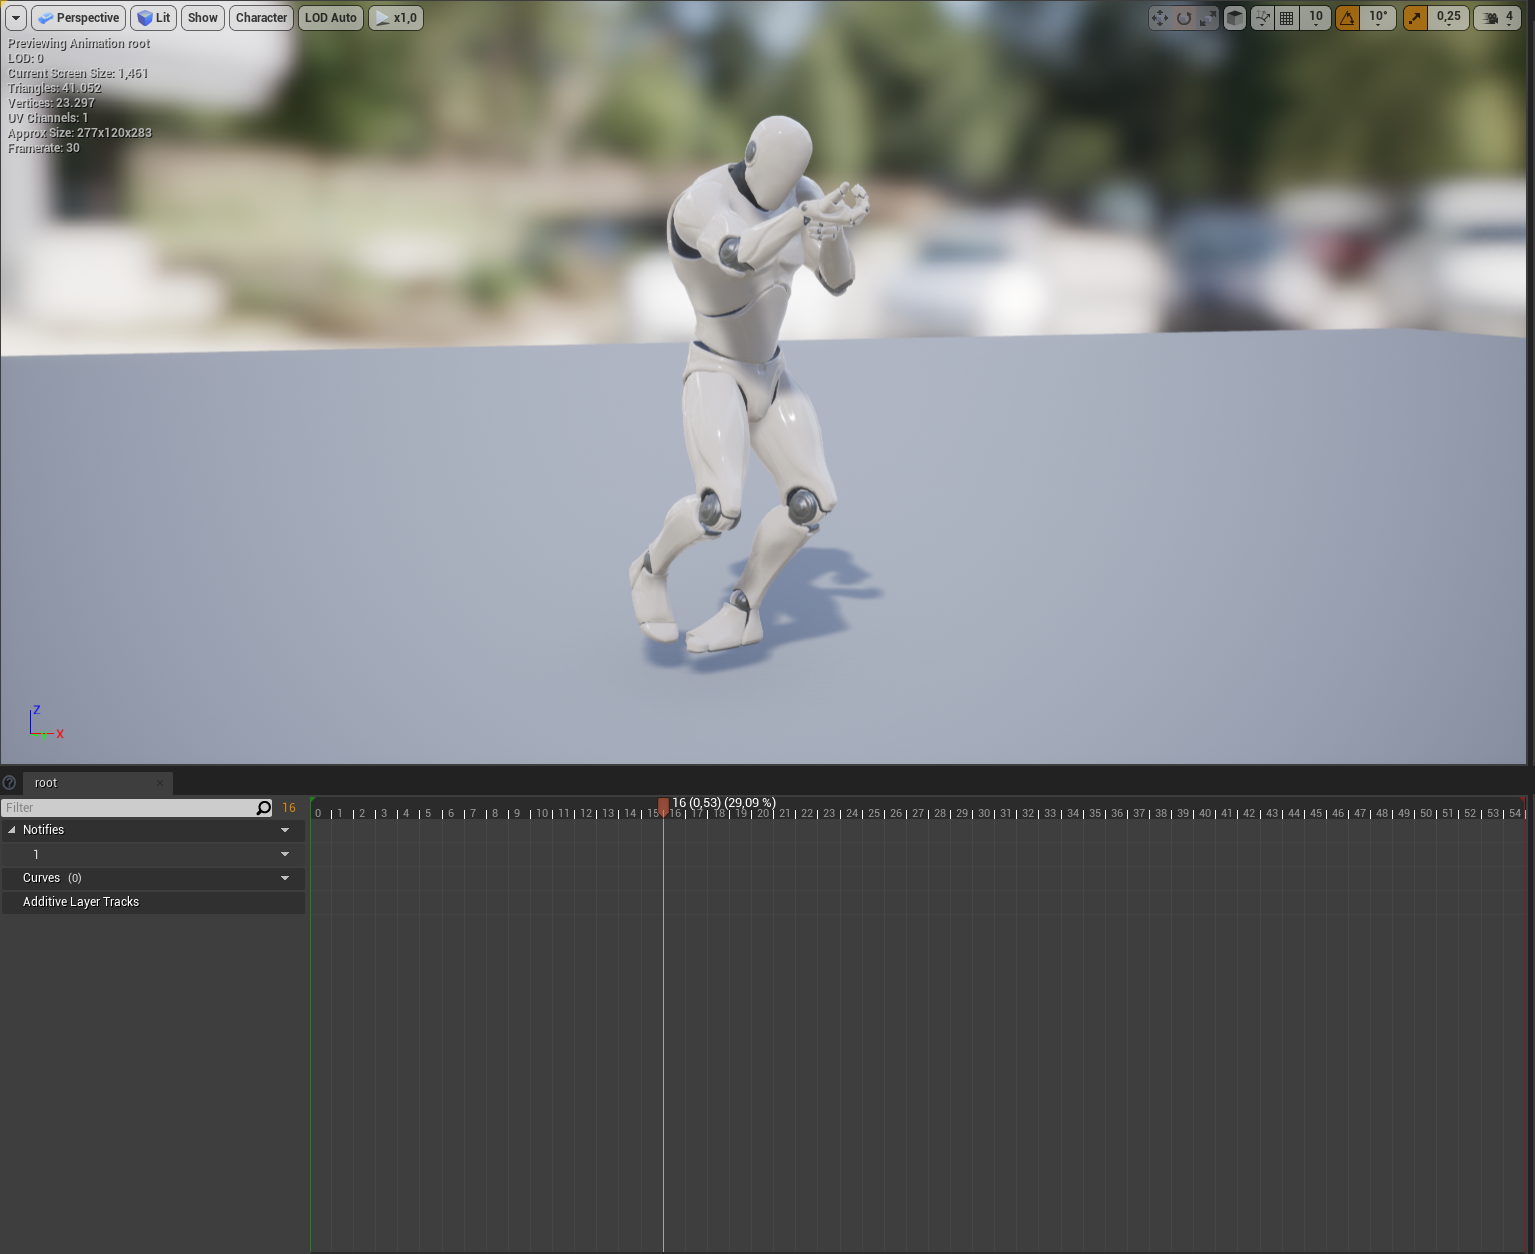
Task: Click the camera speed icon
Action: pyautogui.click(x=1490, y=17)
